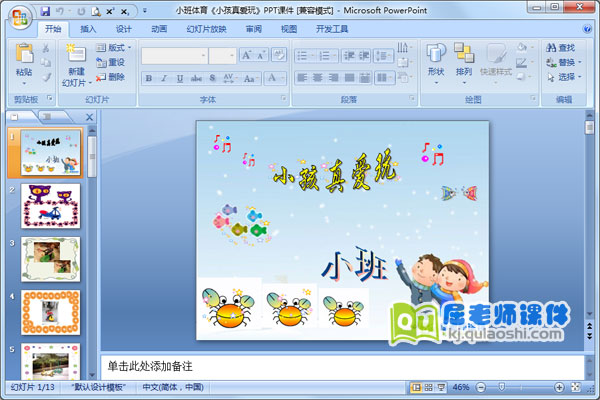The height and width of the screenshot is (400, 600).
Task: Click the Find binoculars button
Action: (561, 48)
